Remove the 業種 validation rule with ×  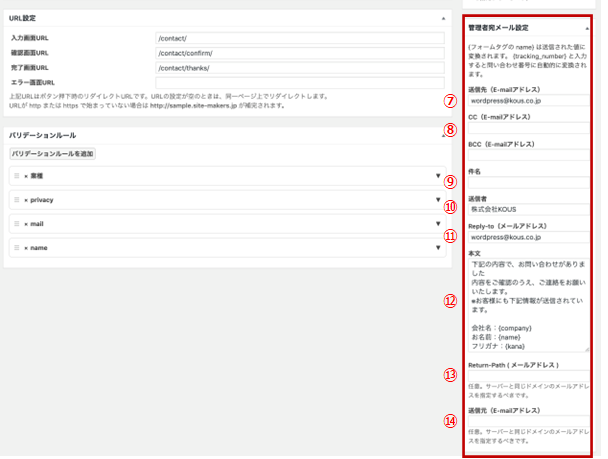tap(25, 176)
